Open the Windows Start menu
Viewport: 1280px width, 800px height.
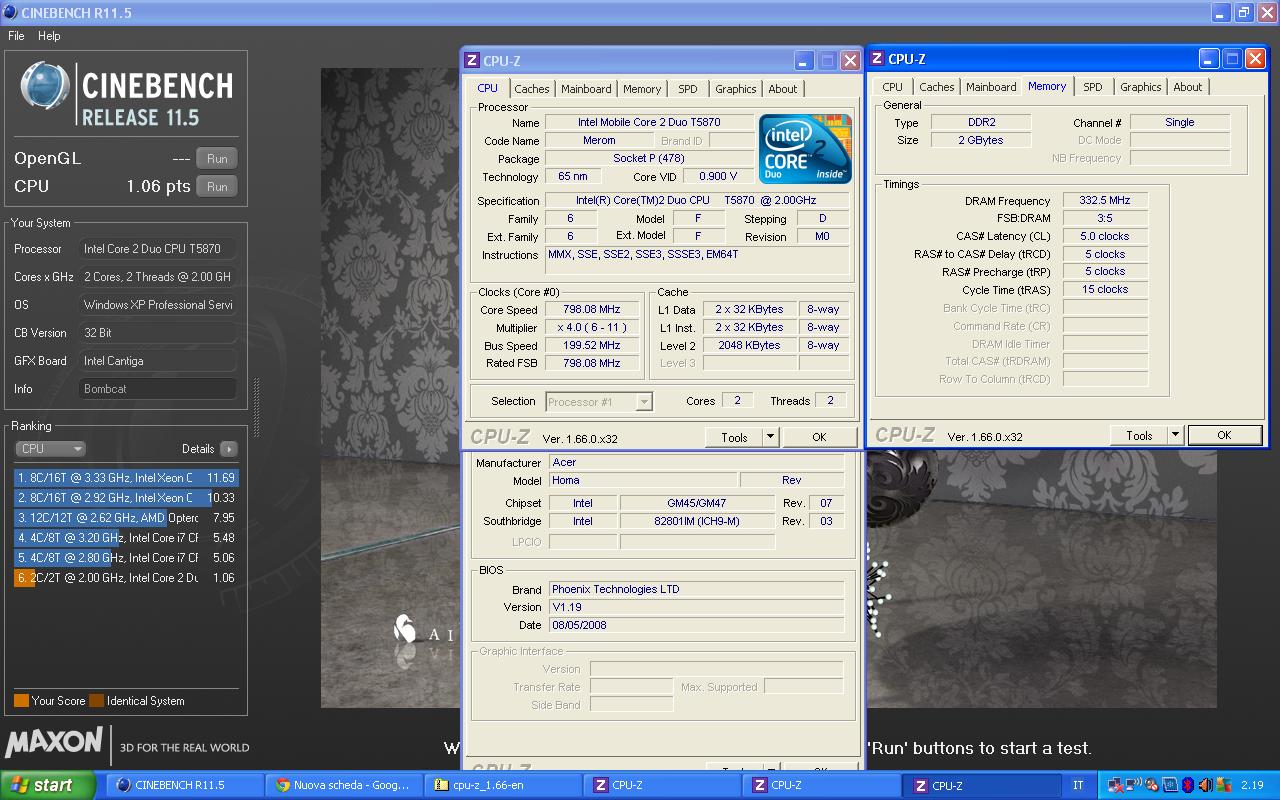pos(48,785)
